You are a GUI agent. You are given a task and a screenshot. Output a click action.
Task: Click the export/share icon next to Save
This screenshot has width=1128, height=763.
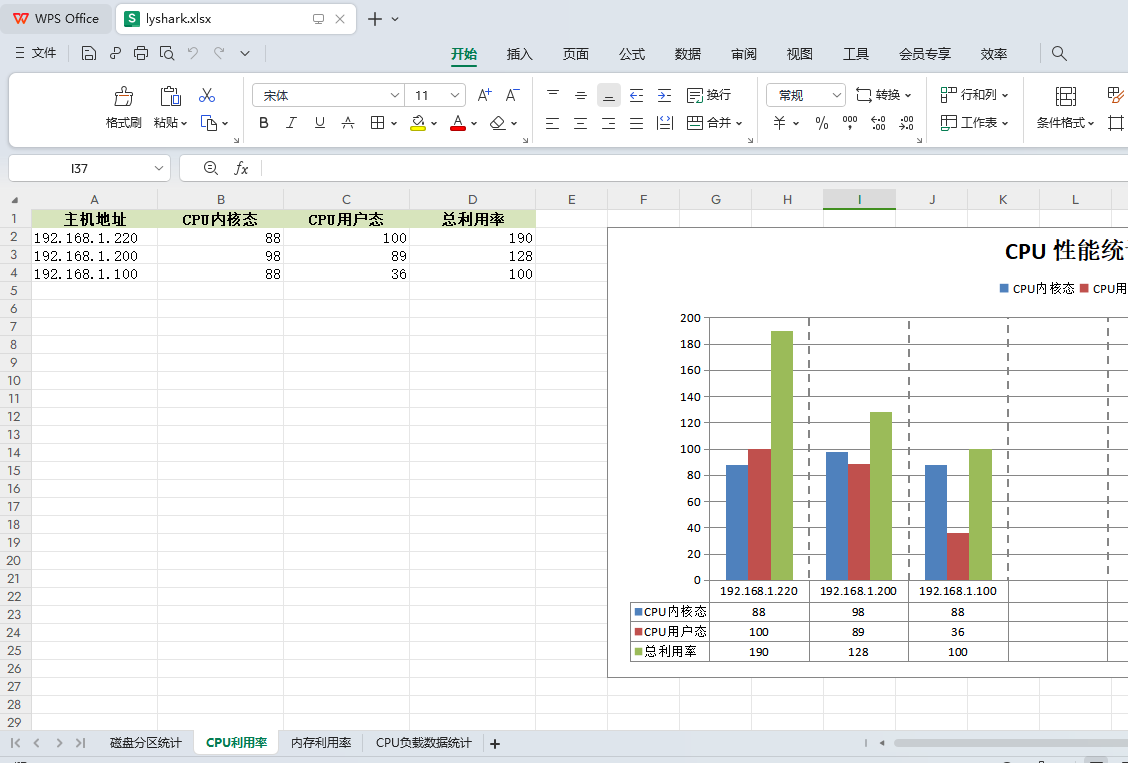[x=115, y=53]
